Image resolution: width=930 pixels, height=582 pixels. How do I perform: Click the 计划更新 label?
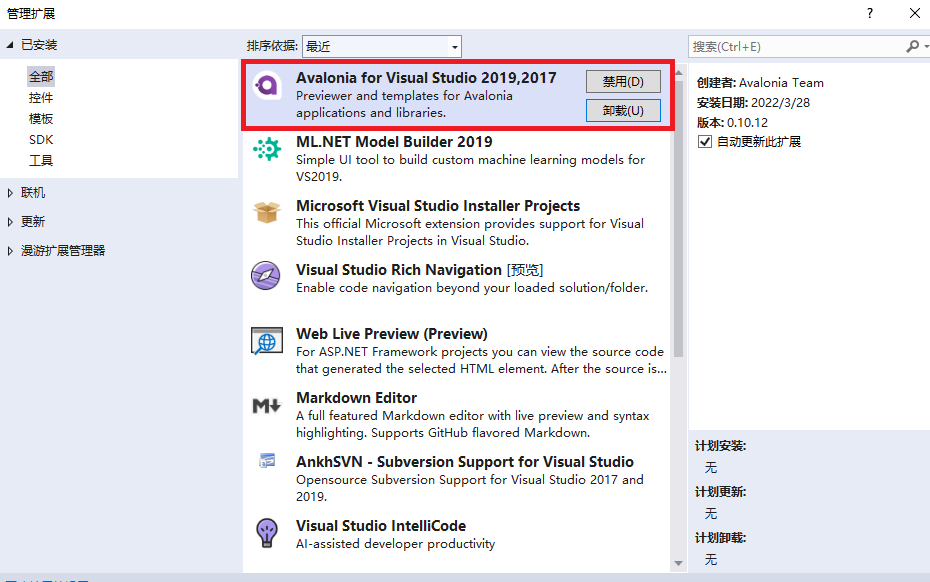(720, 492)
